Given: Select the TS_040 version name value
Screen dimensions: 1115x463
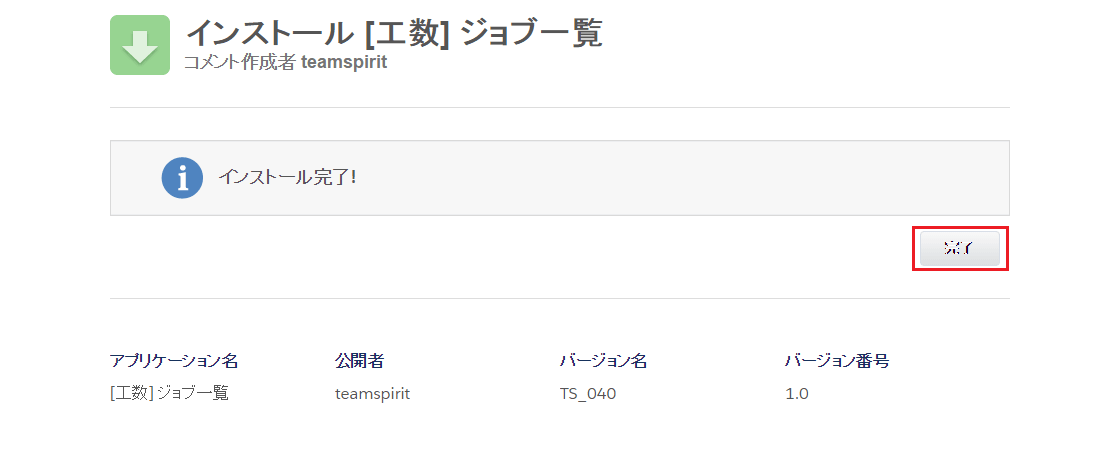Looking at the screenshot, I should click(588, 393).
